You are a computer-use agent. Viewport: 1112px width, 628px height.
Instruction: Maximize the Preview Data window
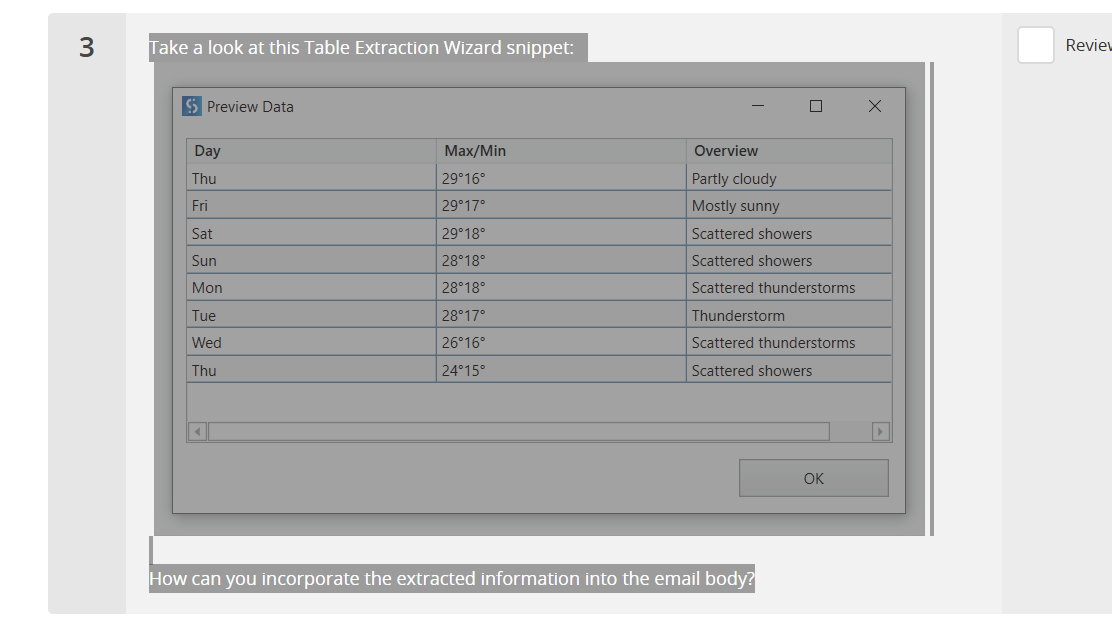click(x=816, y=106)
